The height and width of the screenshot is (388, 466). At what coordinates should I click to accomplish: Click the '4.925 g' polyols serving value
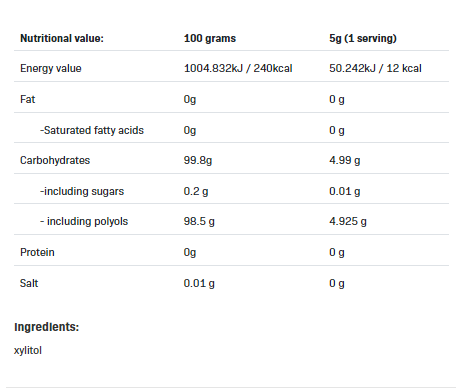click(348, 221)
